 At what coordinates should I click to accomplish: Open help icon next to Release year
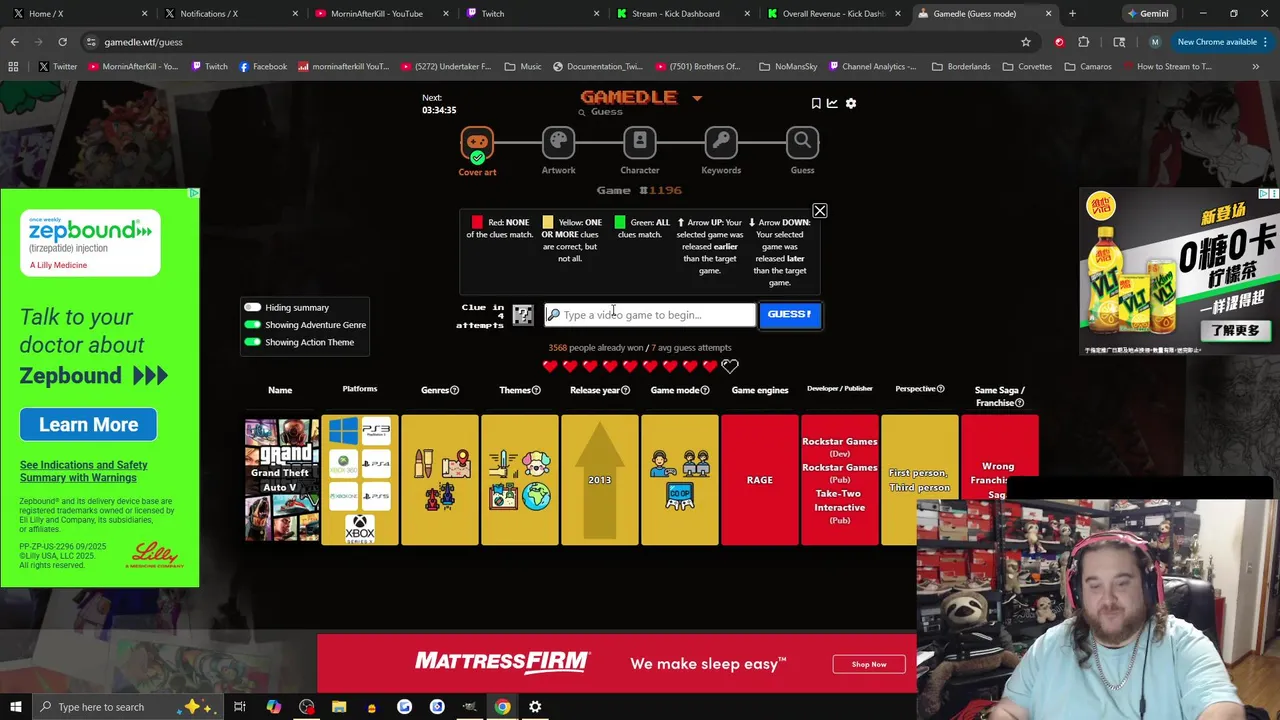[626, 390]
